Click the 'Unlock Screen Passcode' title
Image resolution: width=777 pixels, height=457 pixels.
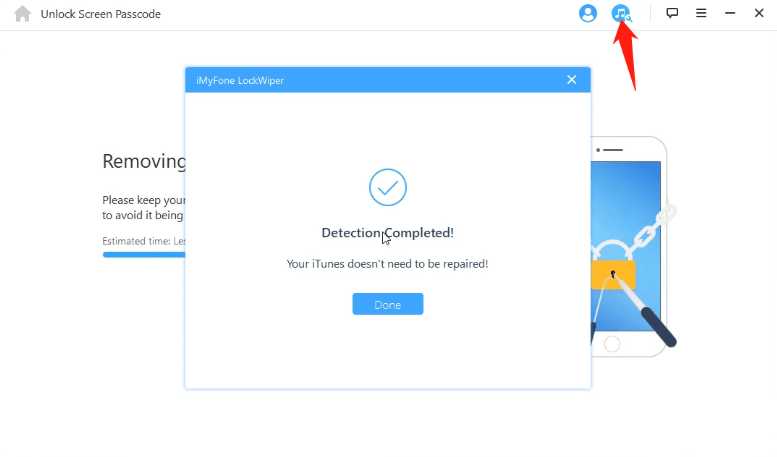[101, 14]
